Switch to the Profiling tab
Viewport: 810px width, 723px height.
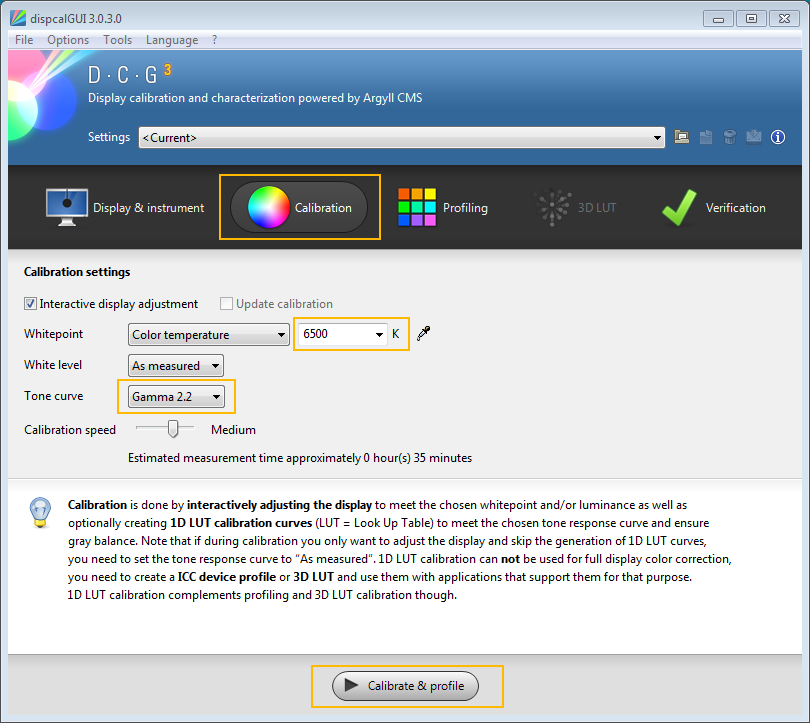click(442, 208)
